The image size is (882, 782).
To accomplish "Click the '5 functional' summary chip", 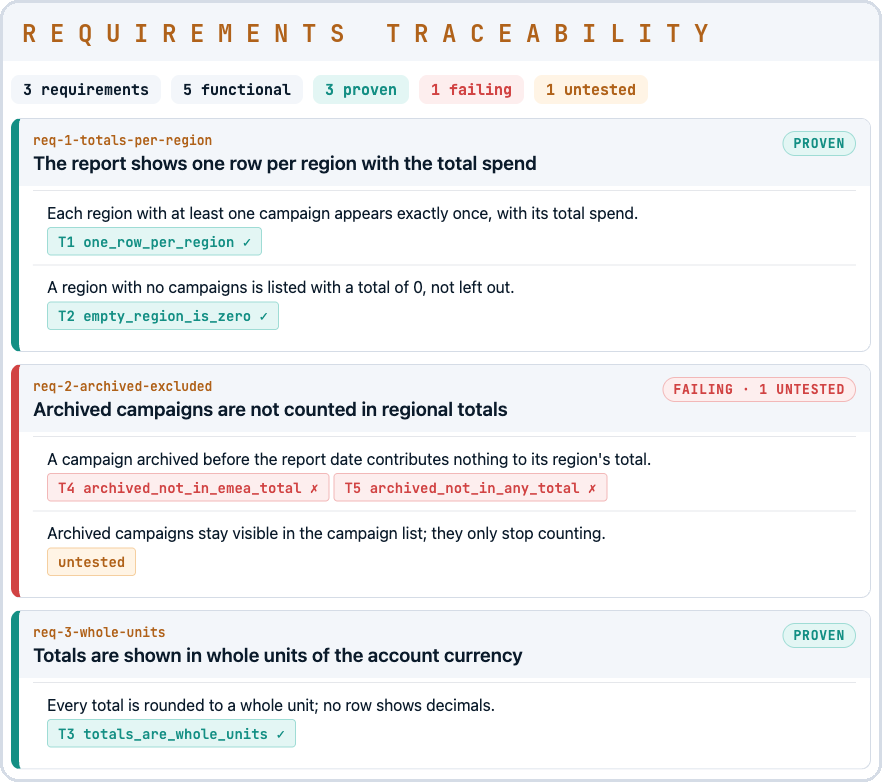I will (237, 89).
